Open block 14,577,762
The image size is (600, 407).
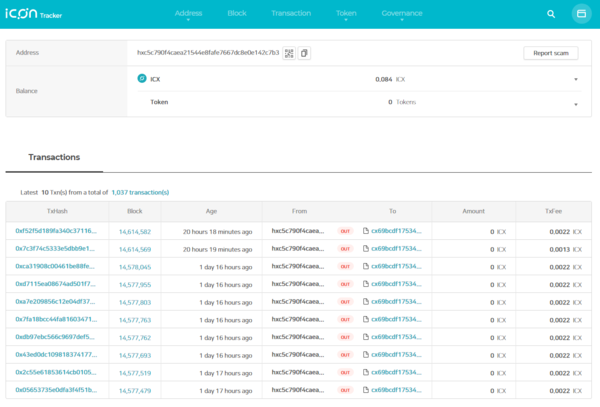tap(135, 338)
